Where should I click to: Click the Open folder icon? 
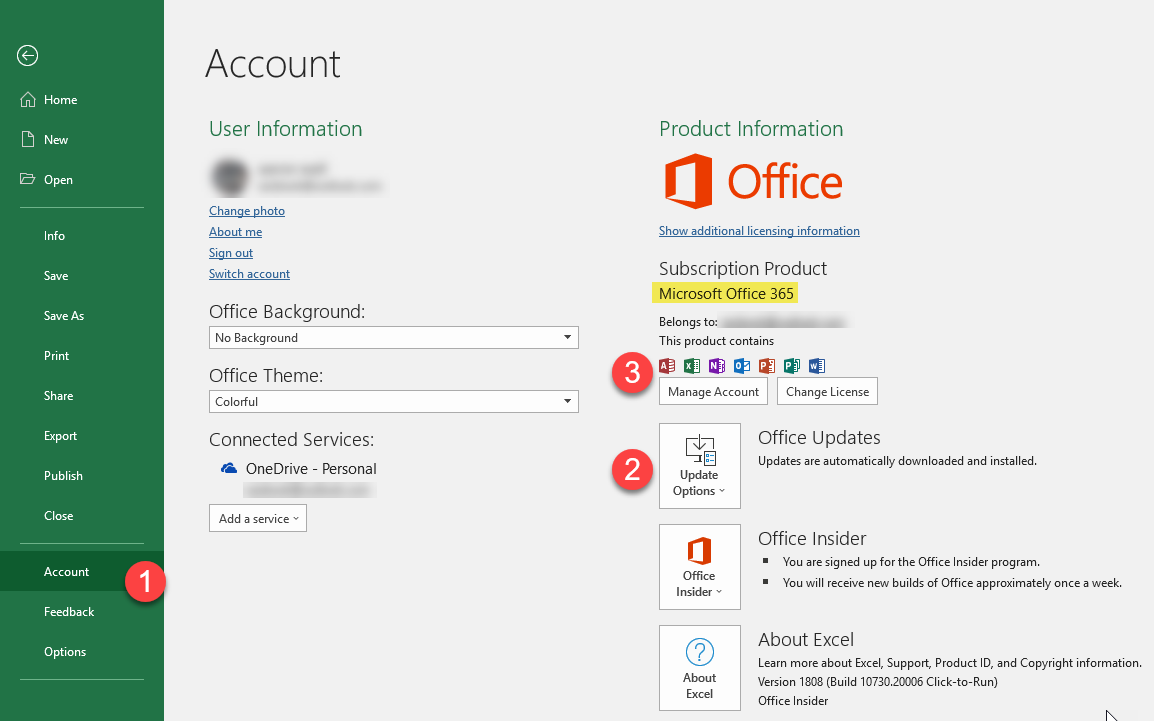click(x=27, y=179)
